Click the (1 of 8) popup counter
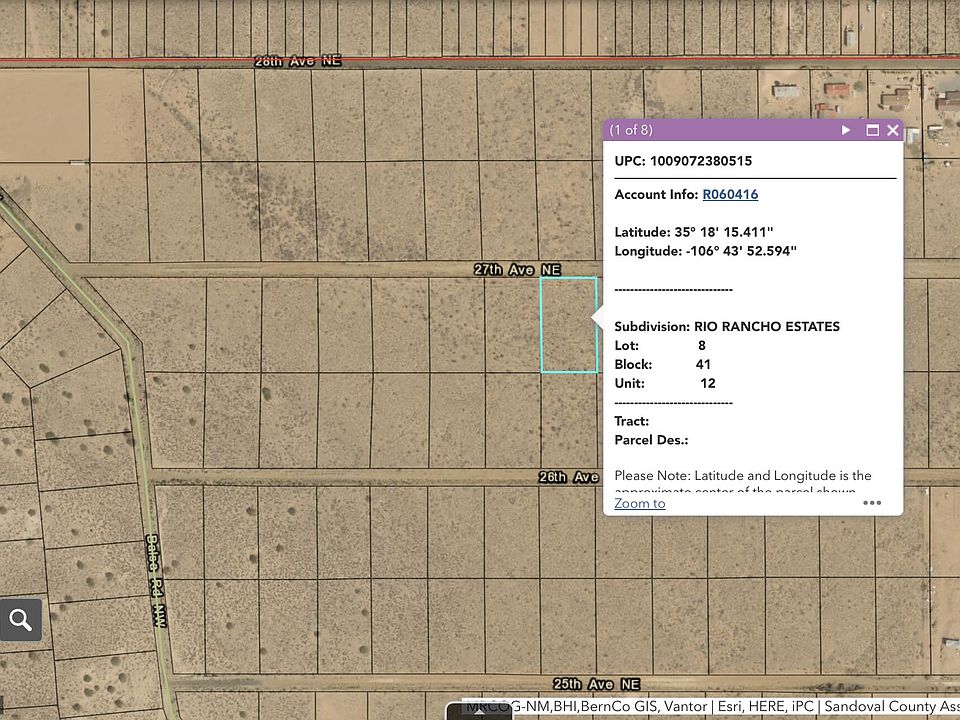Screen dimensions: 960x720 point(631,130)
